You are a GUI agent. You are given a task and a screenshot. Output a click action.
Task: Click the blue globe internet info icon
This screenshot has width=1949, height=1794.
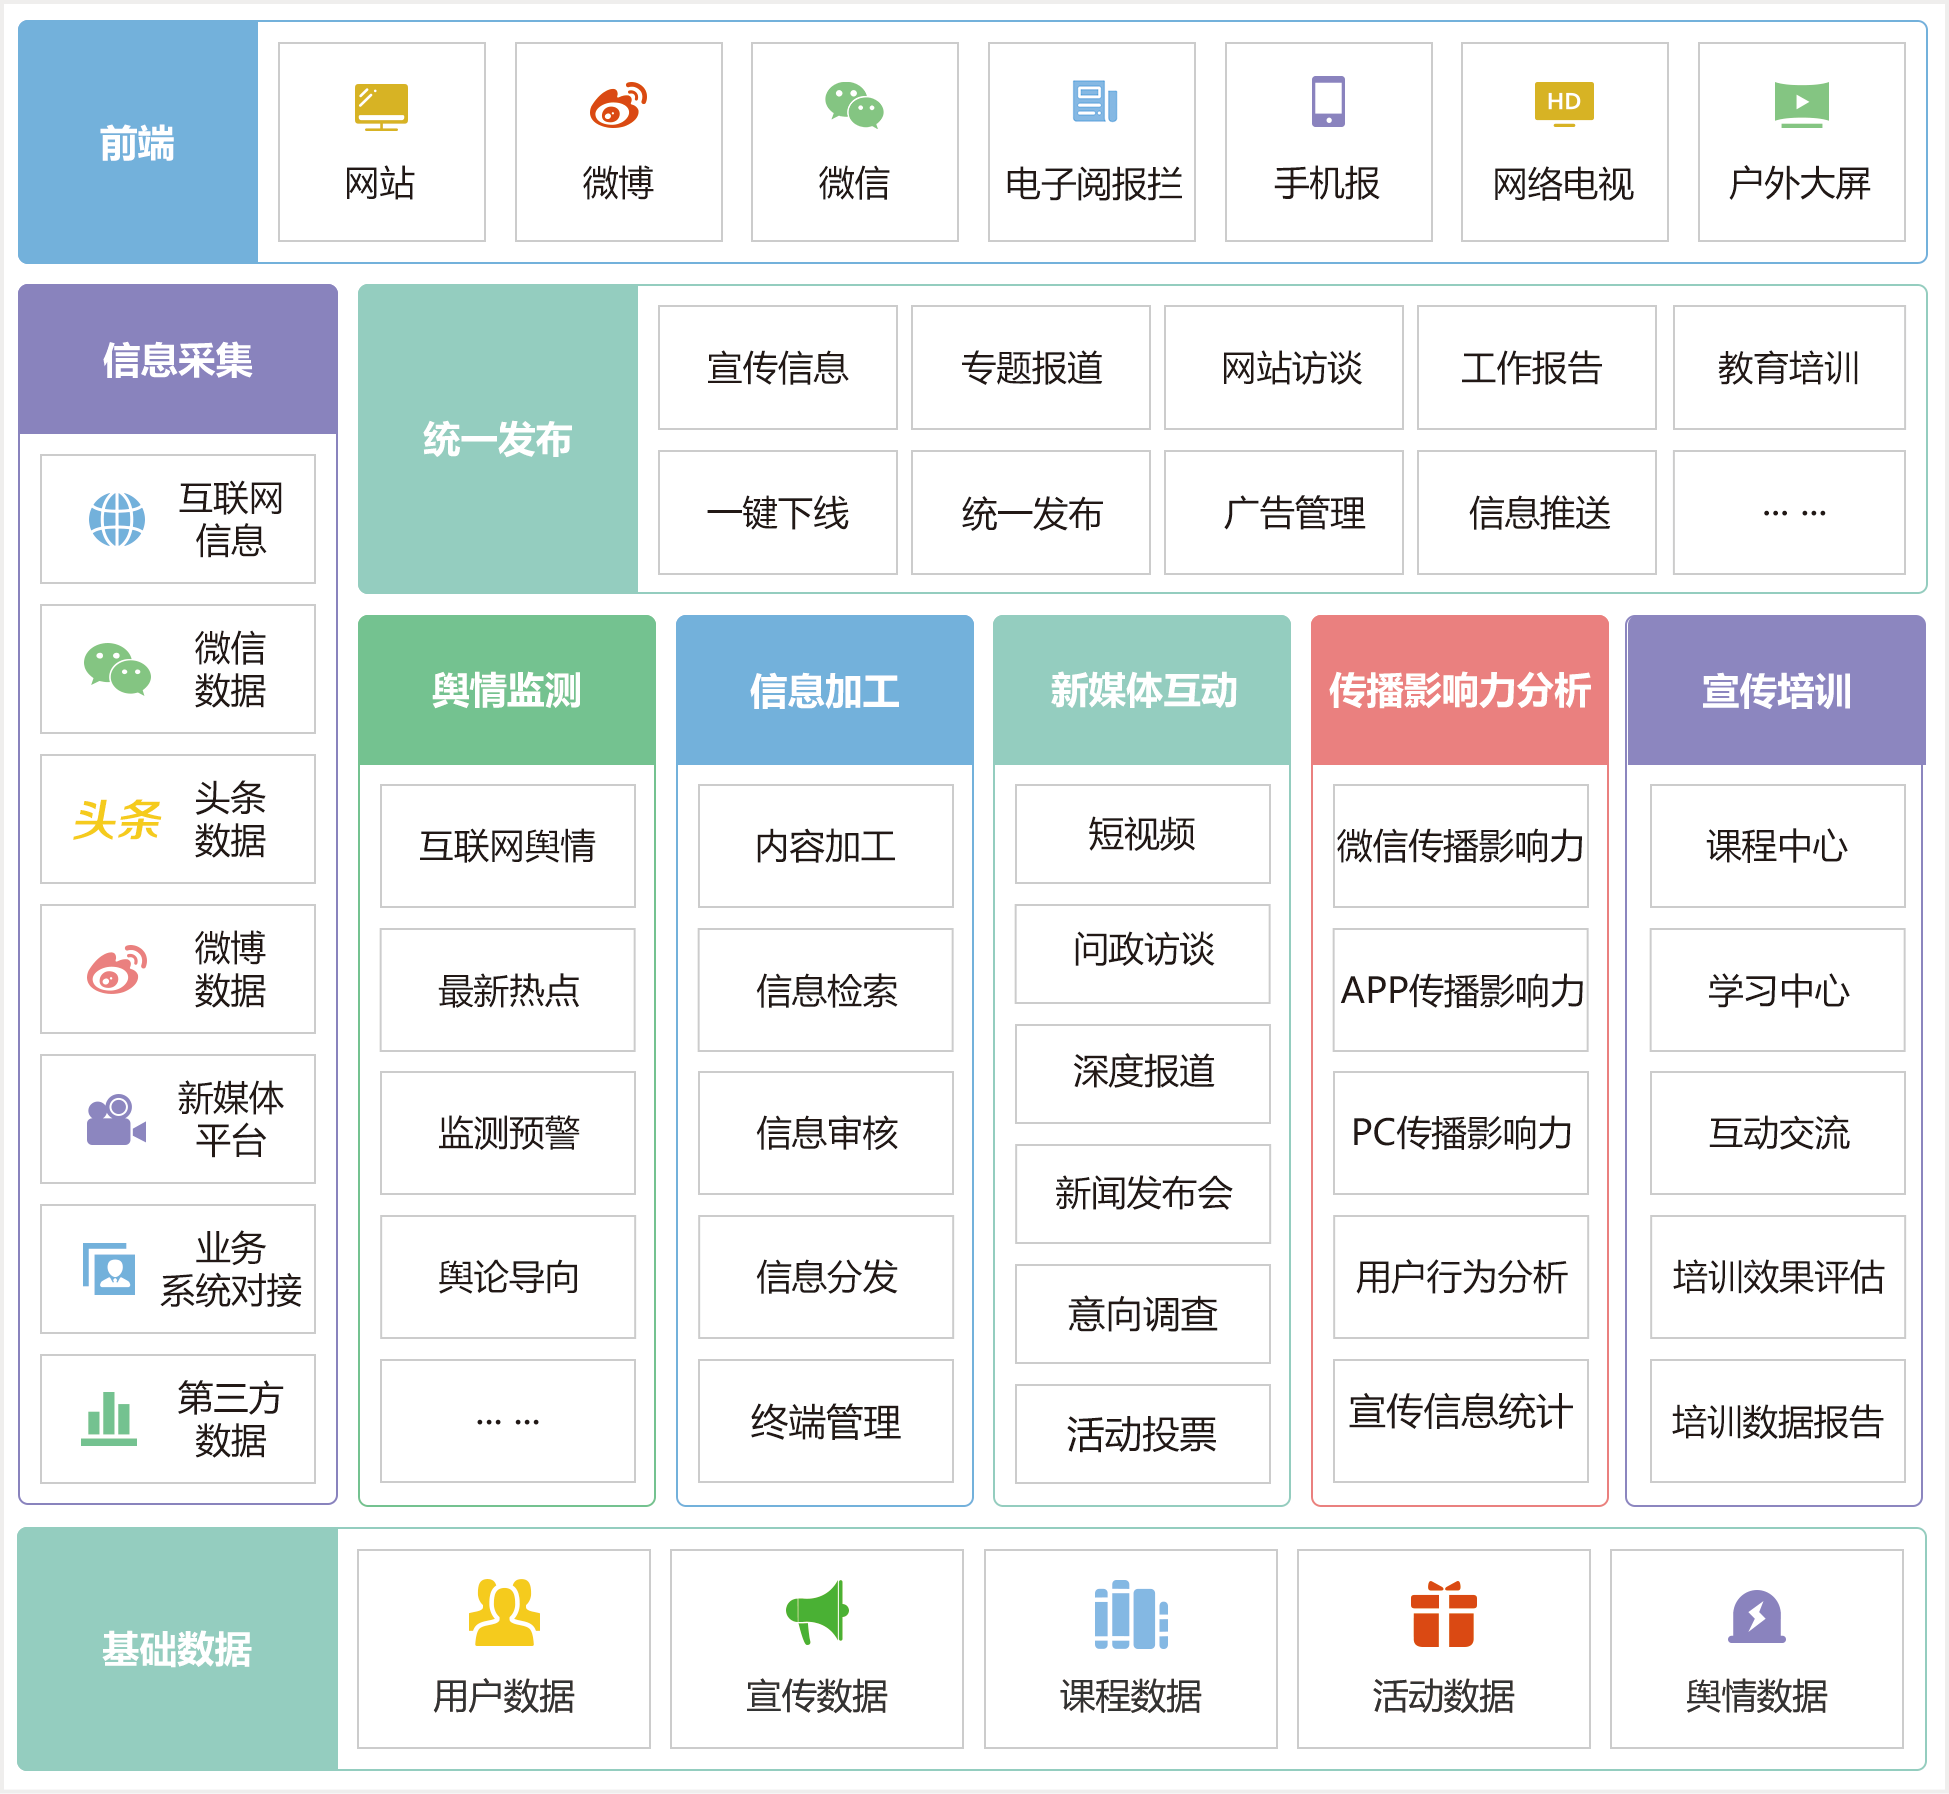click(x=117, y=519)
